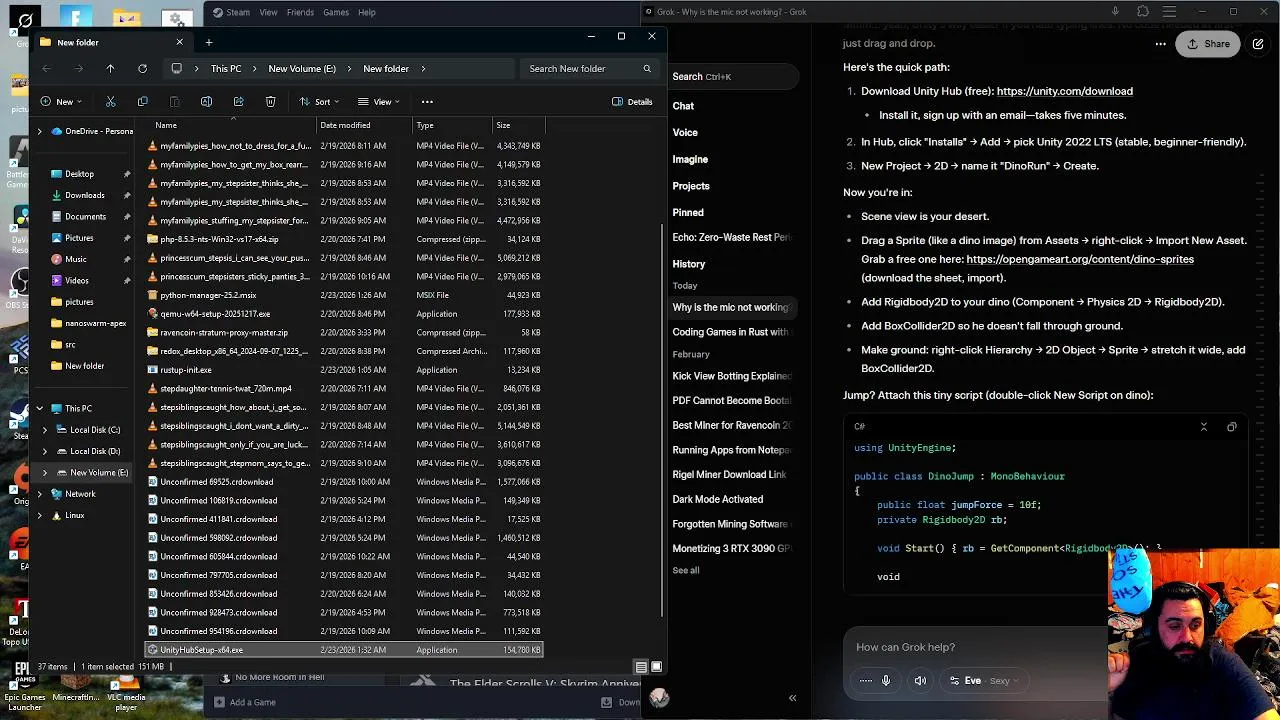Click the Rename icon in Explorer toolbar

(x=206, y=101)
